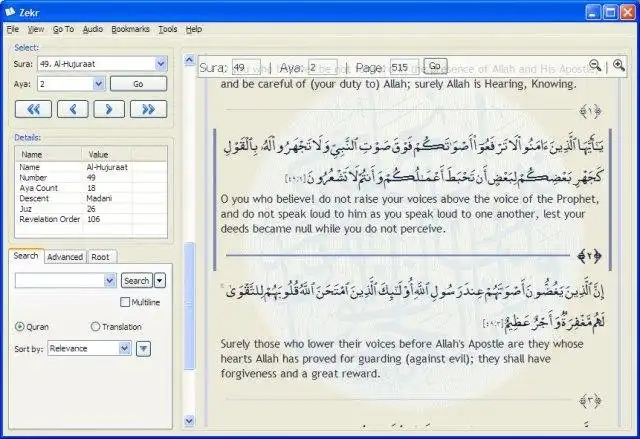
Task: Click the scroll down arrow
Action: [x=189, y=420]
